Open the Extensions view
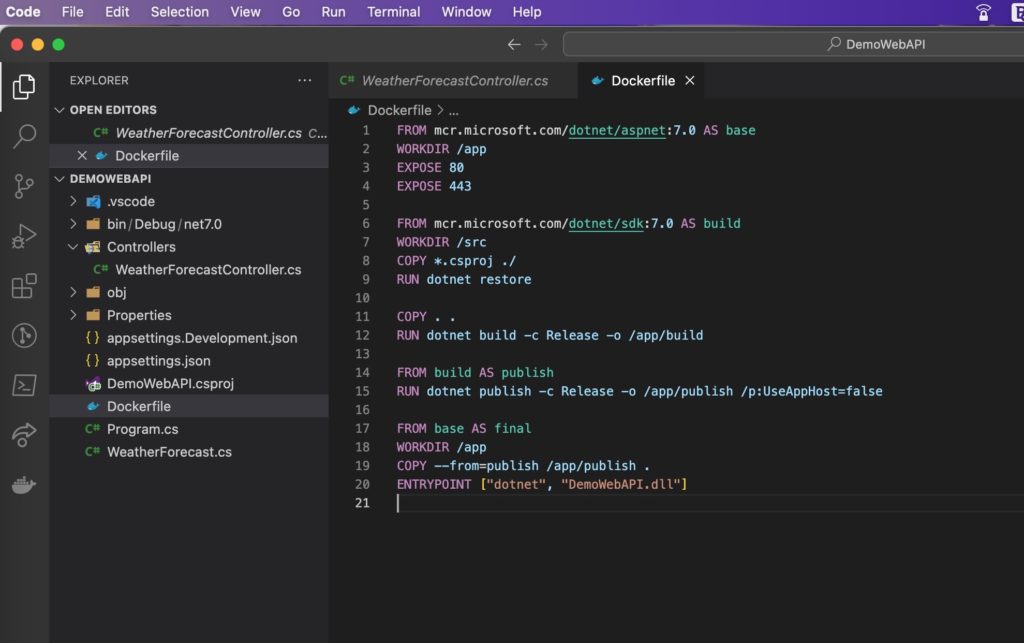The height and width of the screenshot is (643, 1024). pos(24,286)
